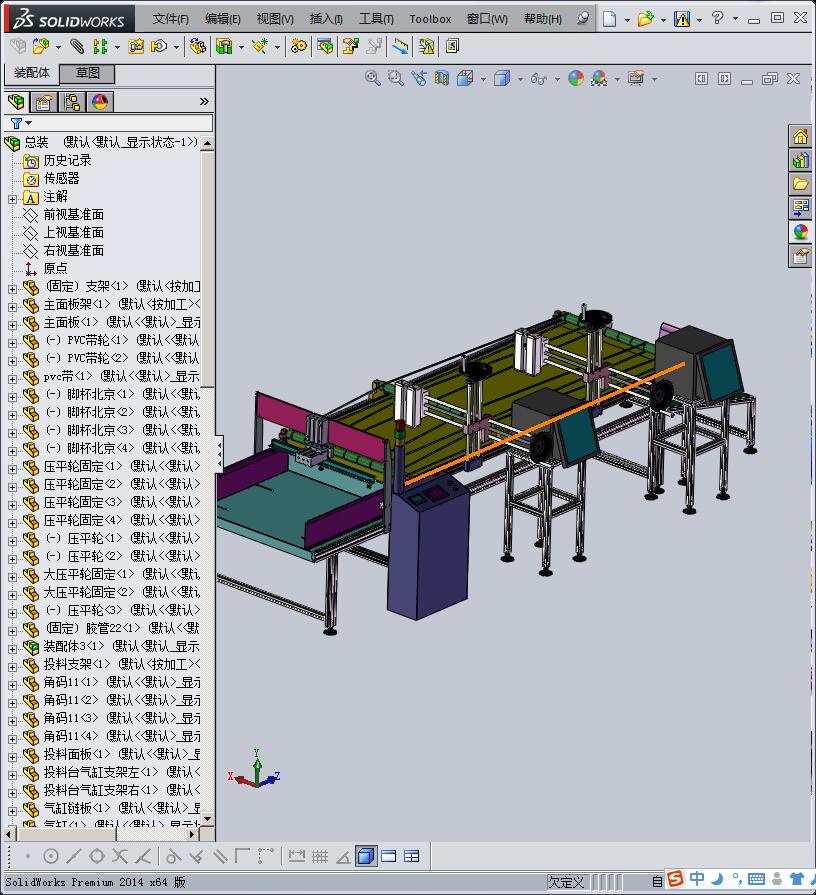
Task: Open the Design Library task pane icon
Action: (x=801, y=160)
